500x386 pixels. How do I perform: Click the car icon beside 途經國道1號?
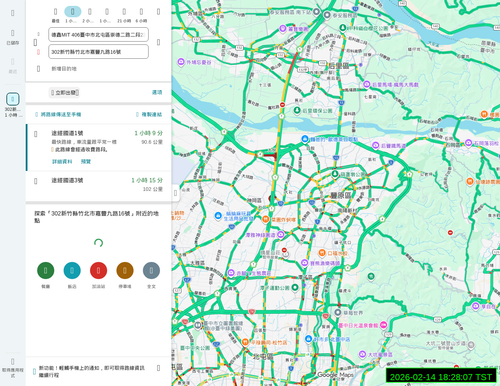tap(36, 134)
